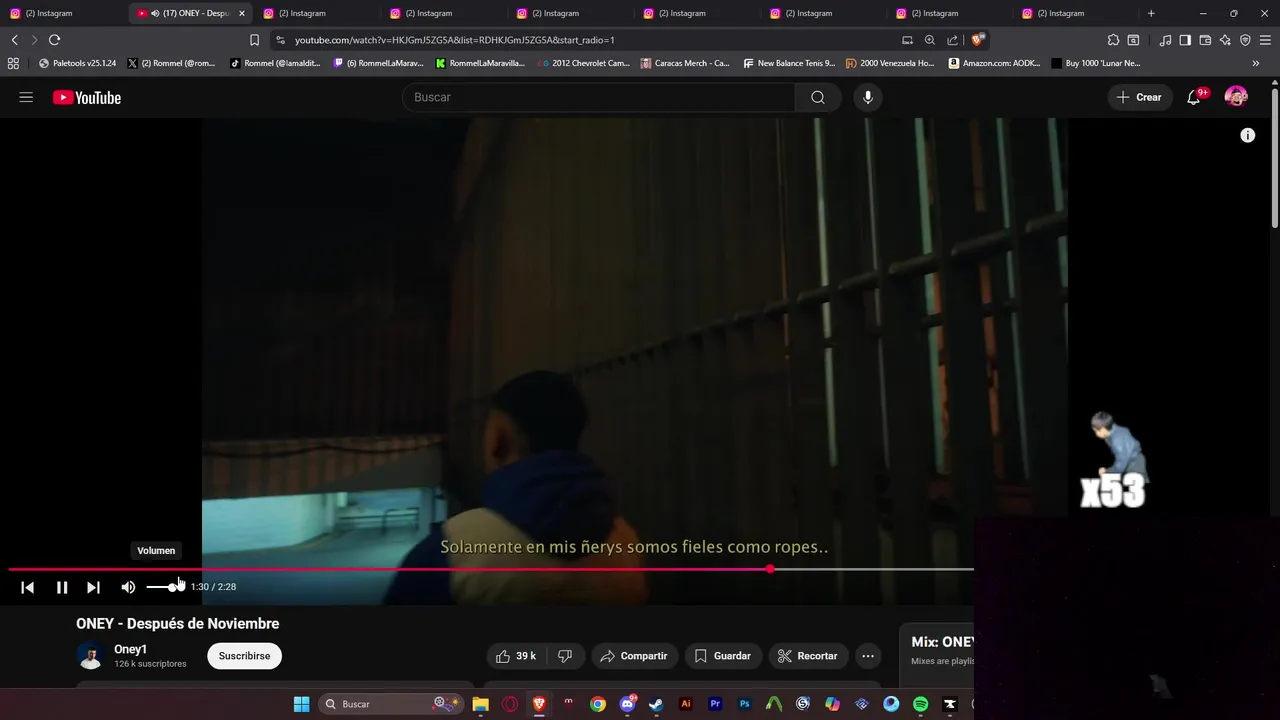Show video info card icon

coord(1248,135)
